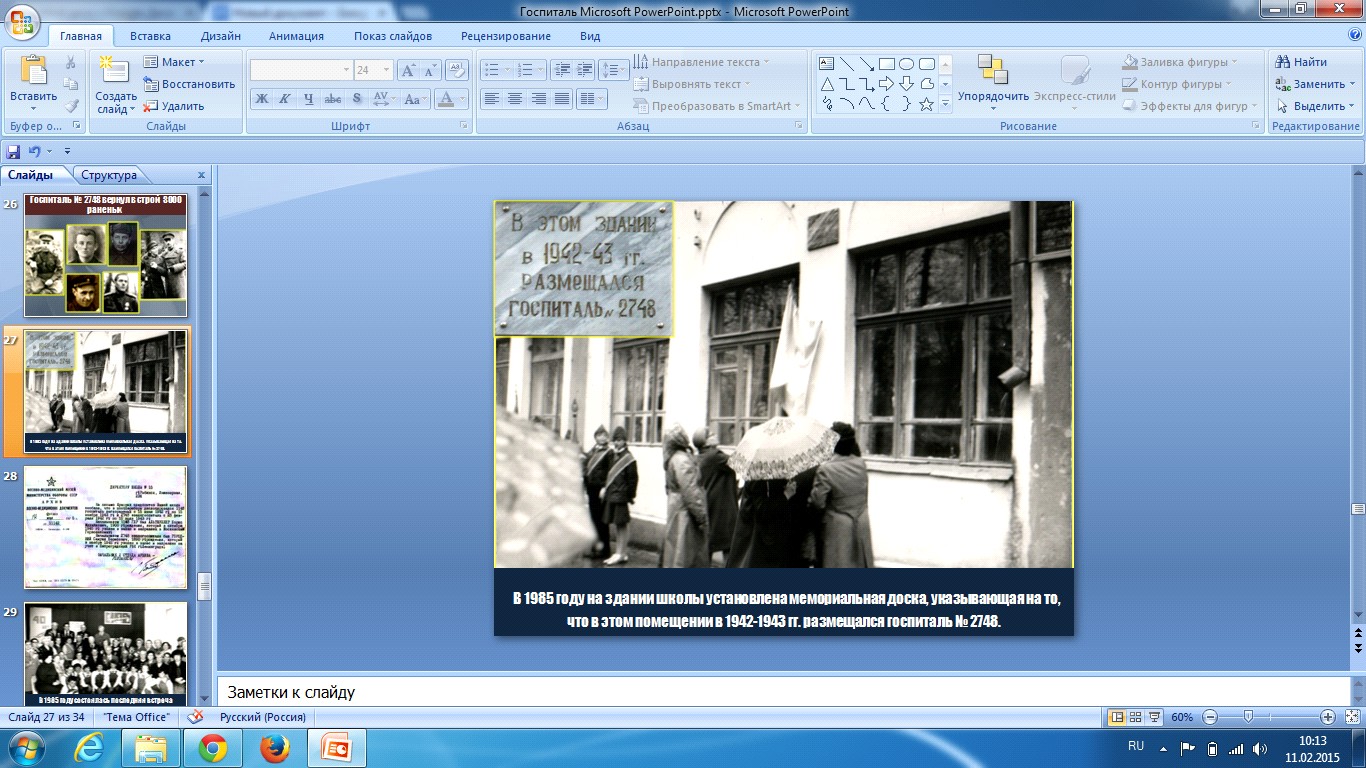
Task: Click the Найти button
Action: pyautogui.click(x=1301, y=62)
